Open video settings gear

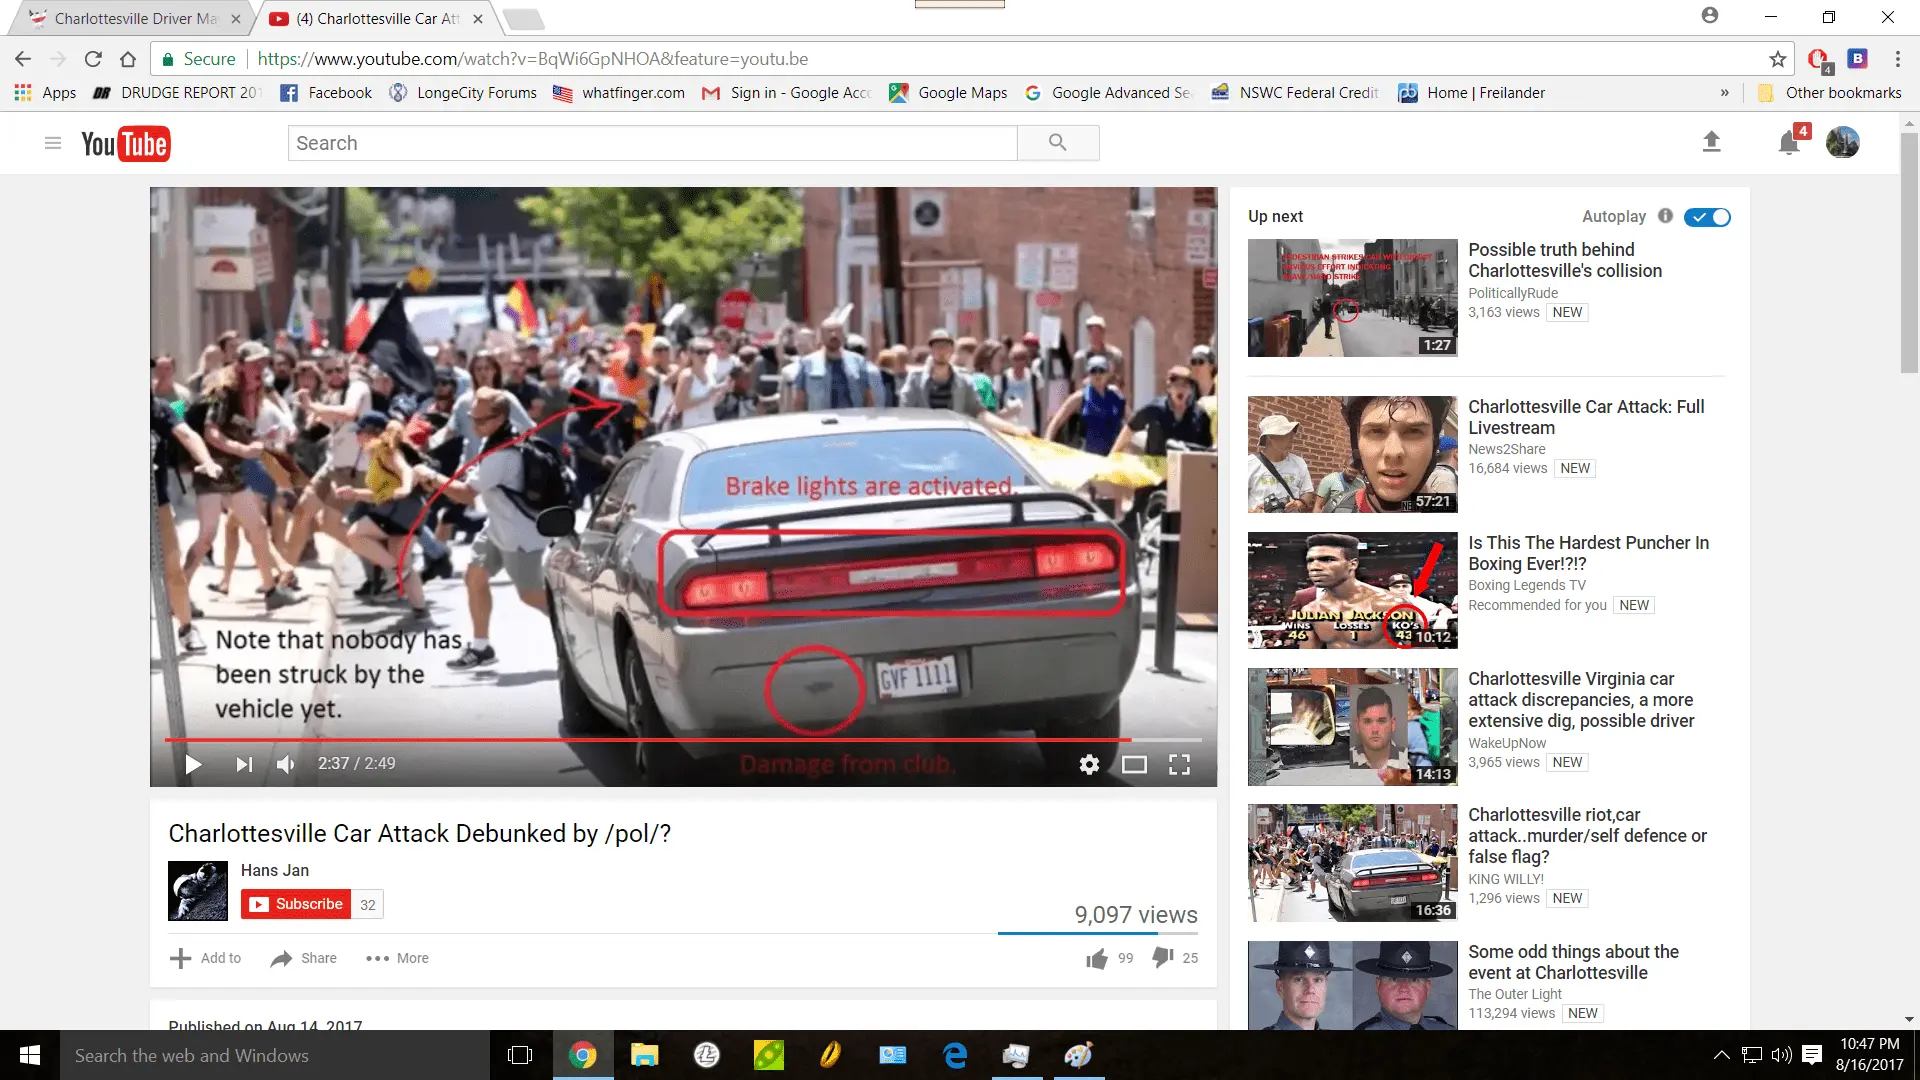tap(1089, 765)
